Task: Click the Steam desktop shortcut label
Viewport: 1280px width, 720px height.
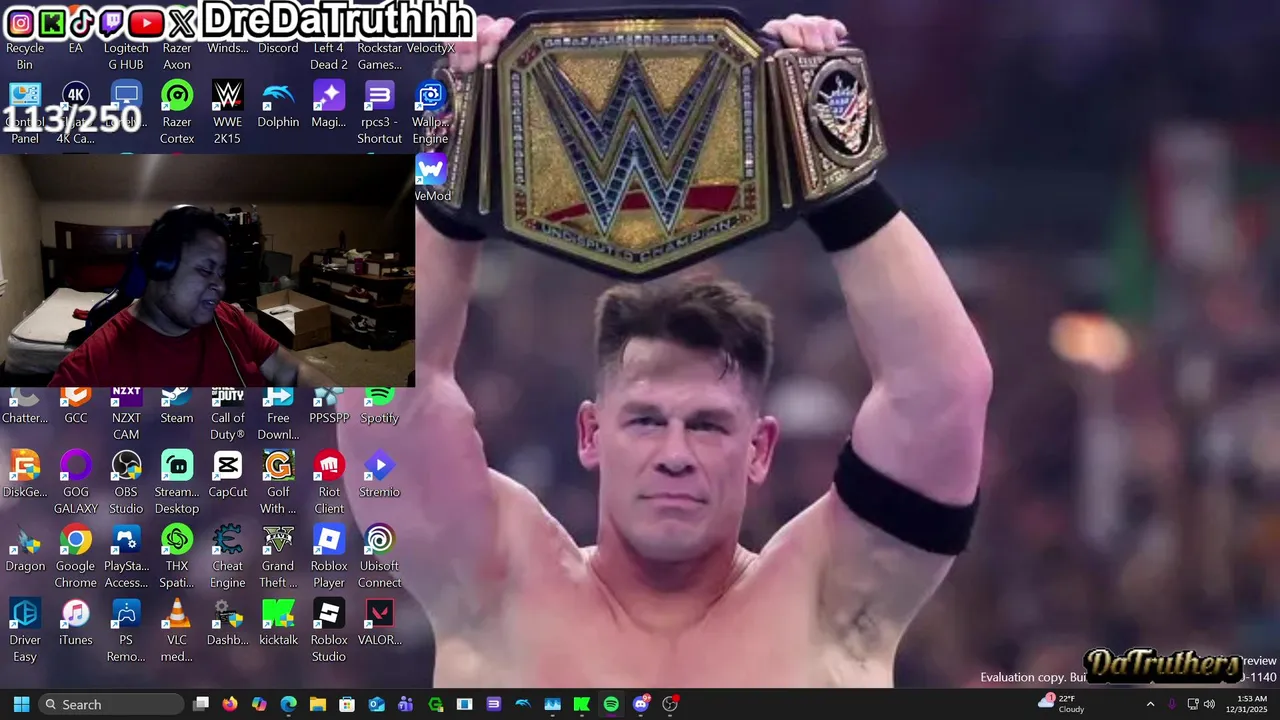Action: pyautogui.click(x=177, y=418)
